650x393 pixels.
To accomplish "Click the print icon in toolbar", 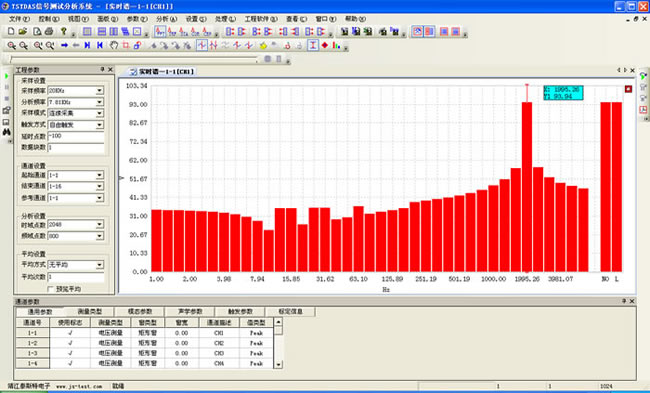I will (x=49, y=32).
